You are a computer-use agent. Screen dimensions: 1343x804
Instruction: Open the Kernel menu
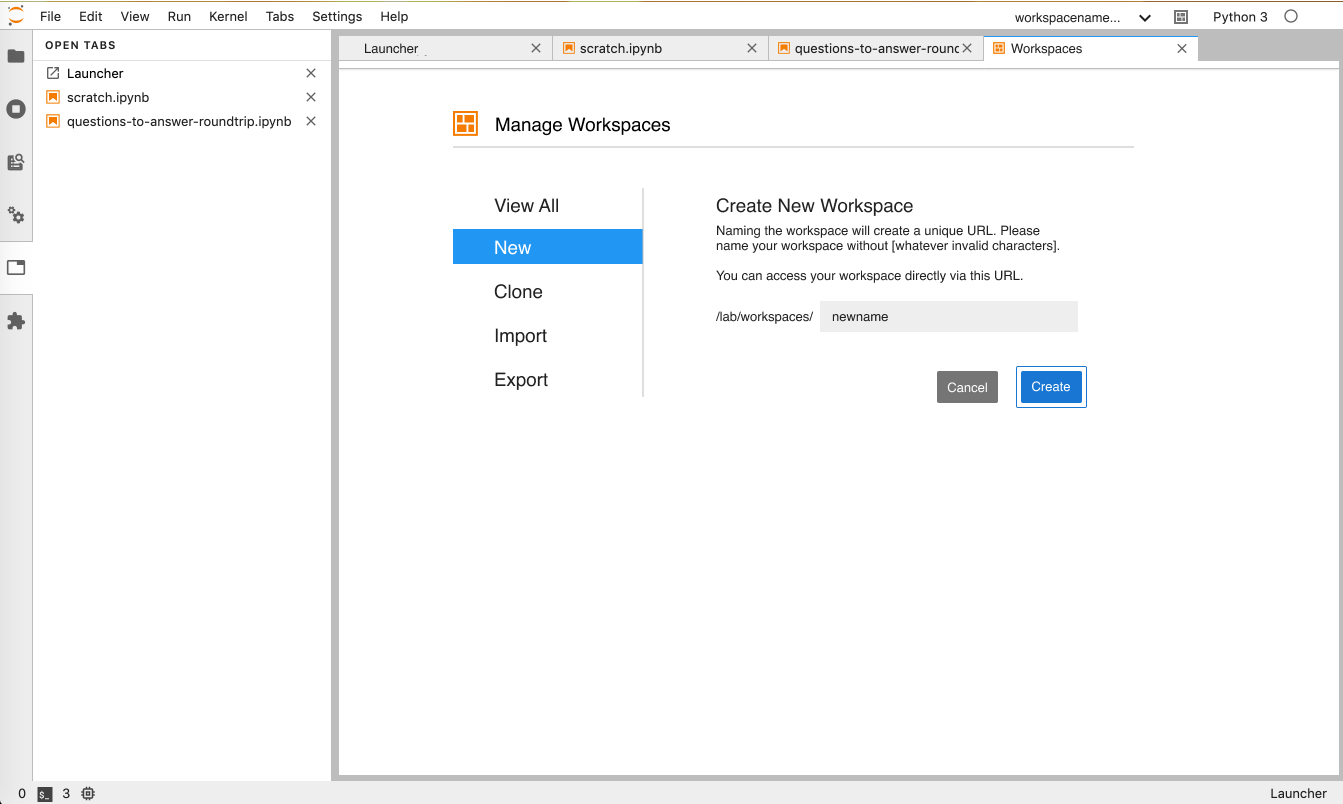click(x=229, y=16)
